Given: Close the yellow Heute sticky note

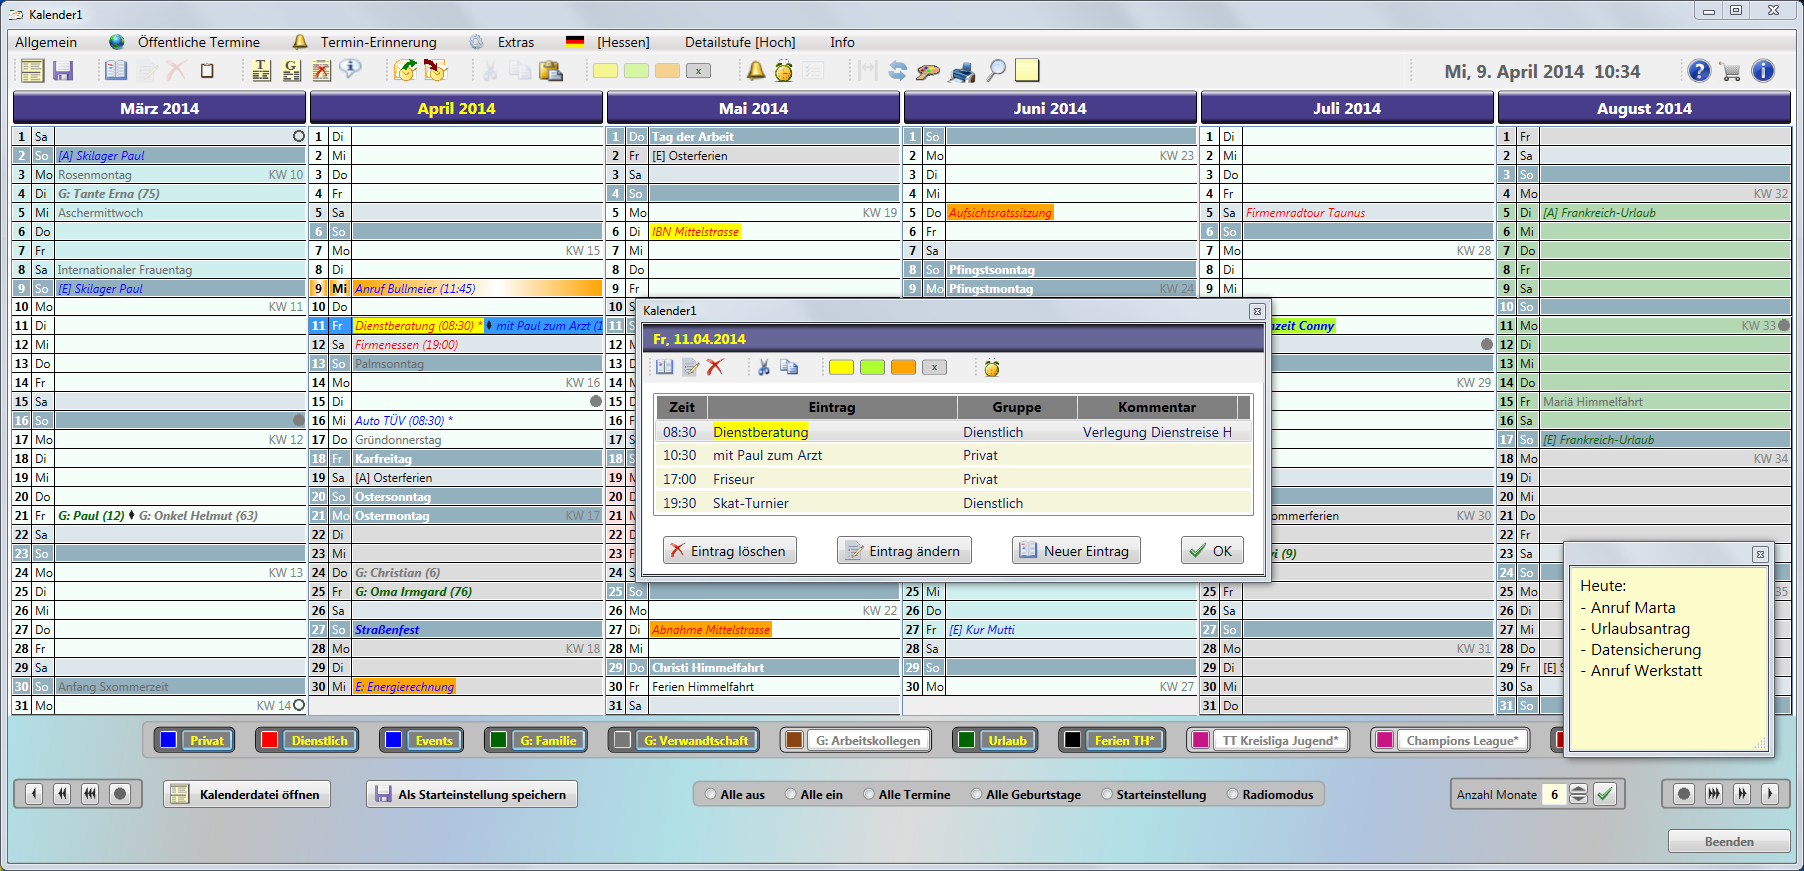Looking at the screenshot, I should 1760,554.
